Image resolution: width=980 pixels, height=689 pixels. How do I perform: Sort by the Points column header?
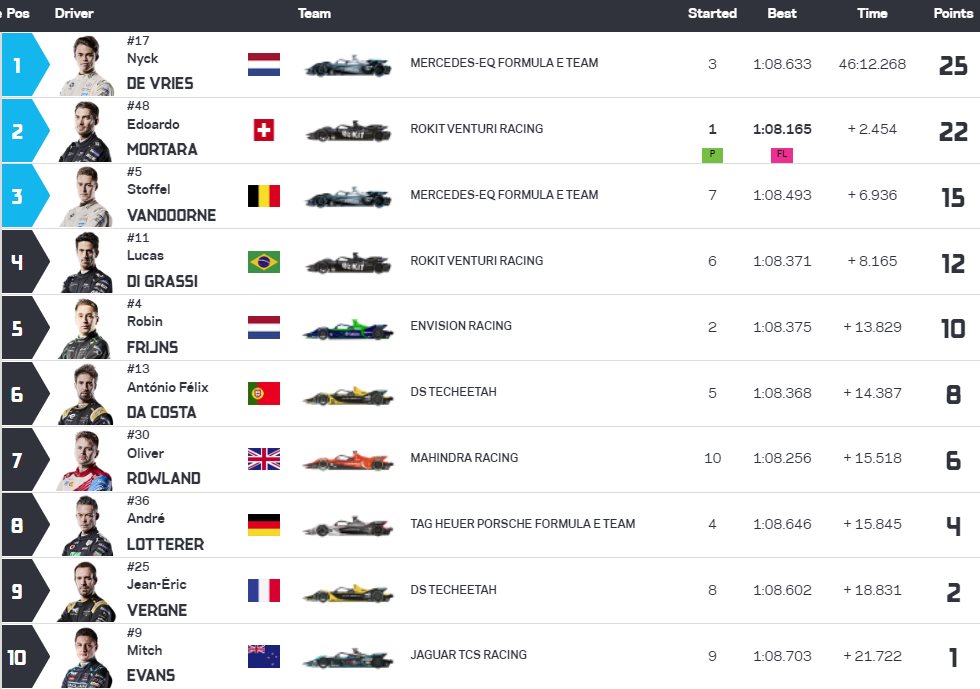953,13
